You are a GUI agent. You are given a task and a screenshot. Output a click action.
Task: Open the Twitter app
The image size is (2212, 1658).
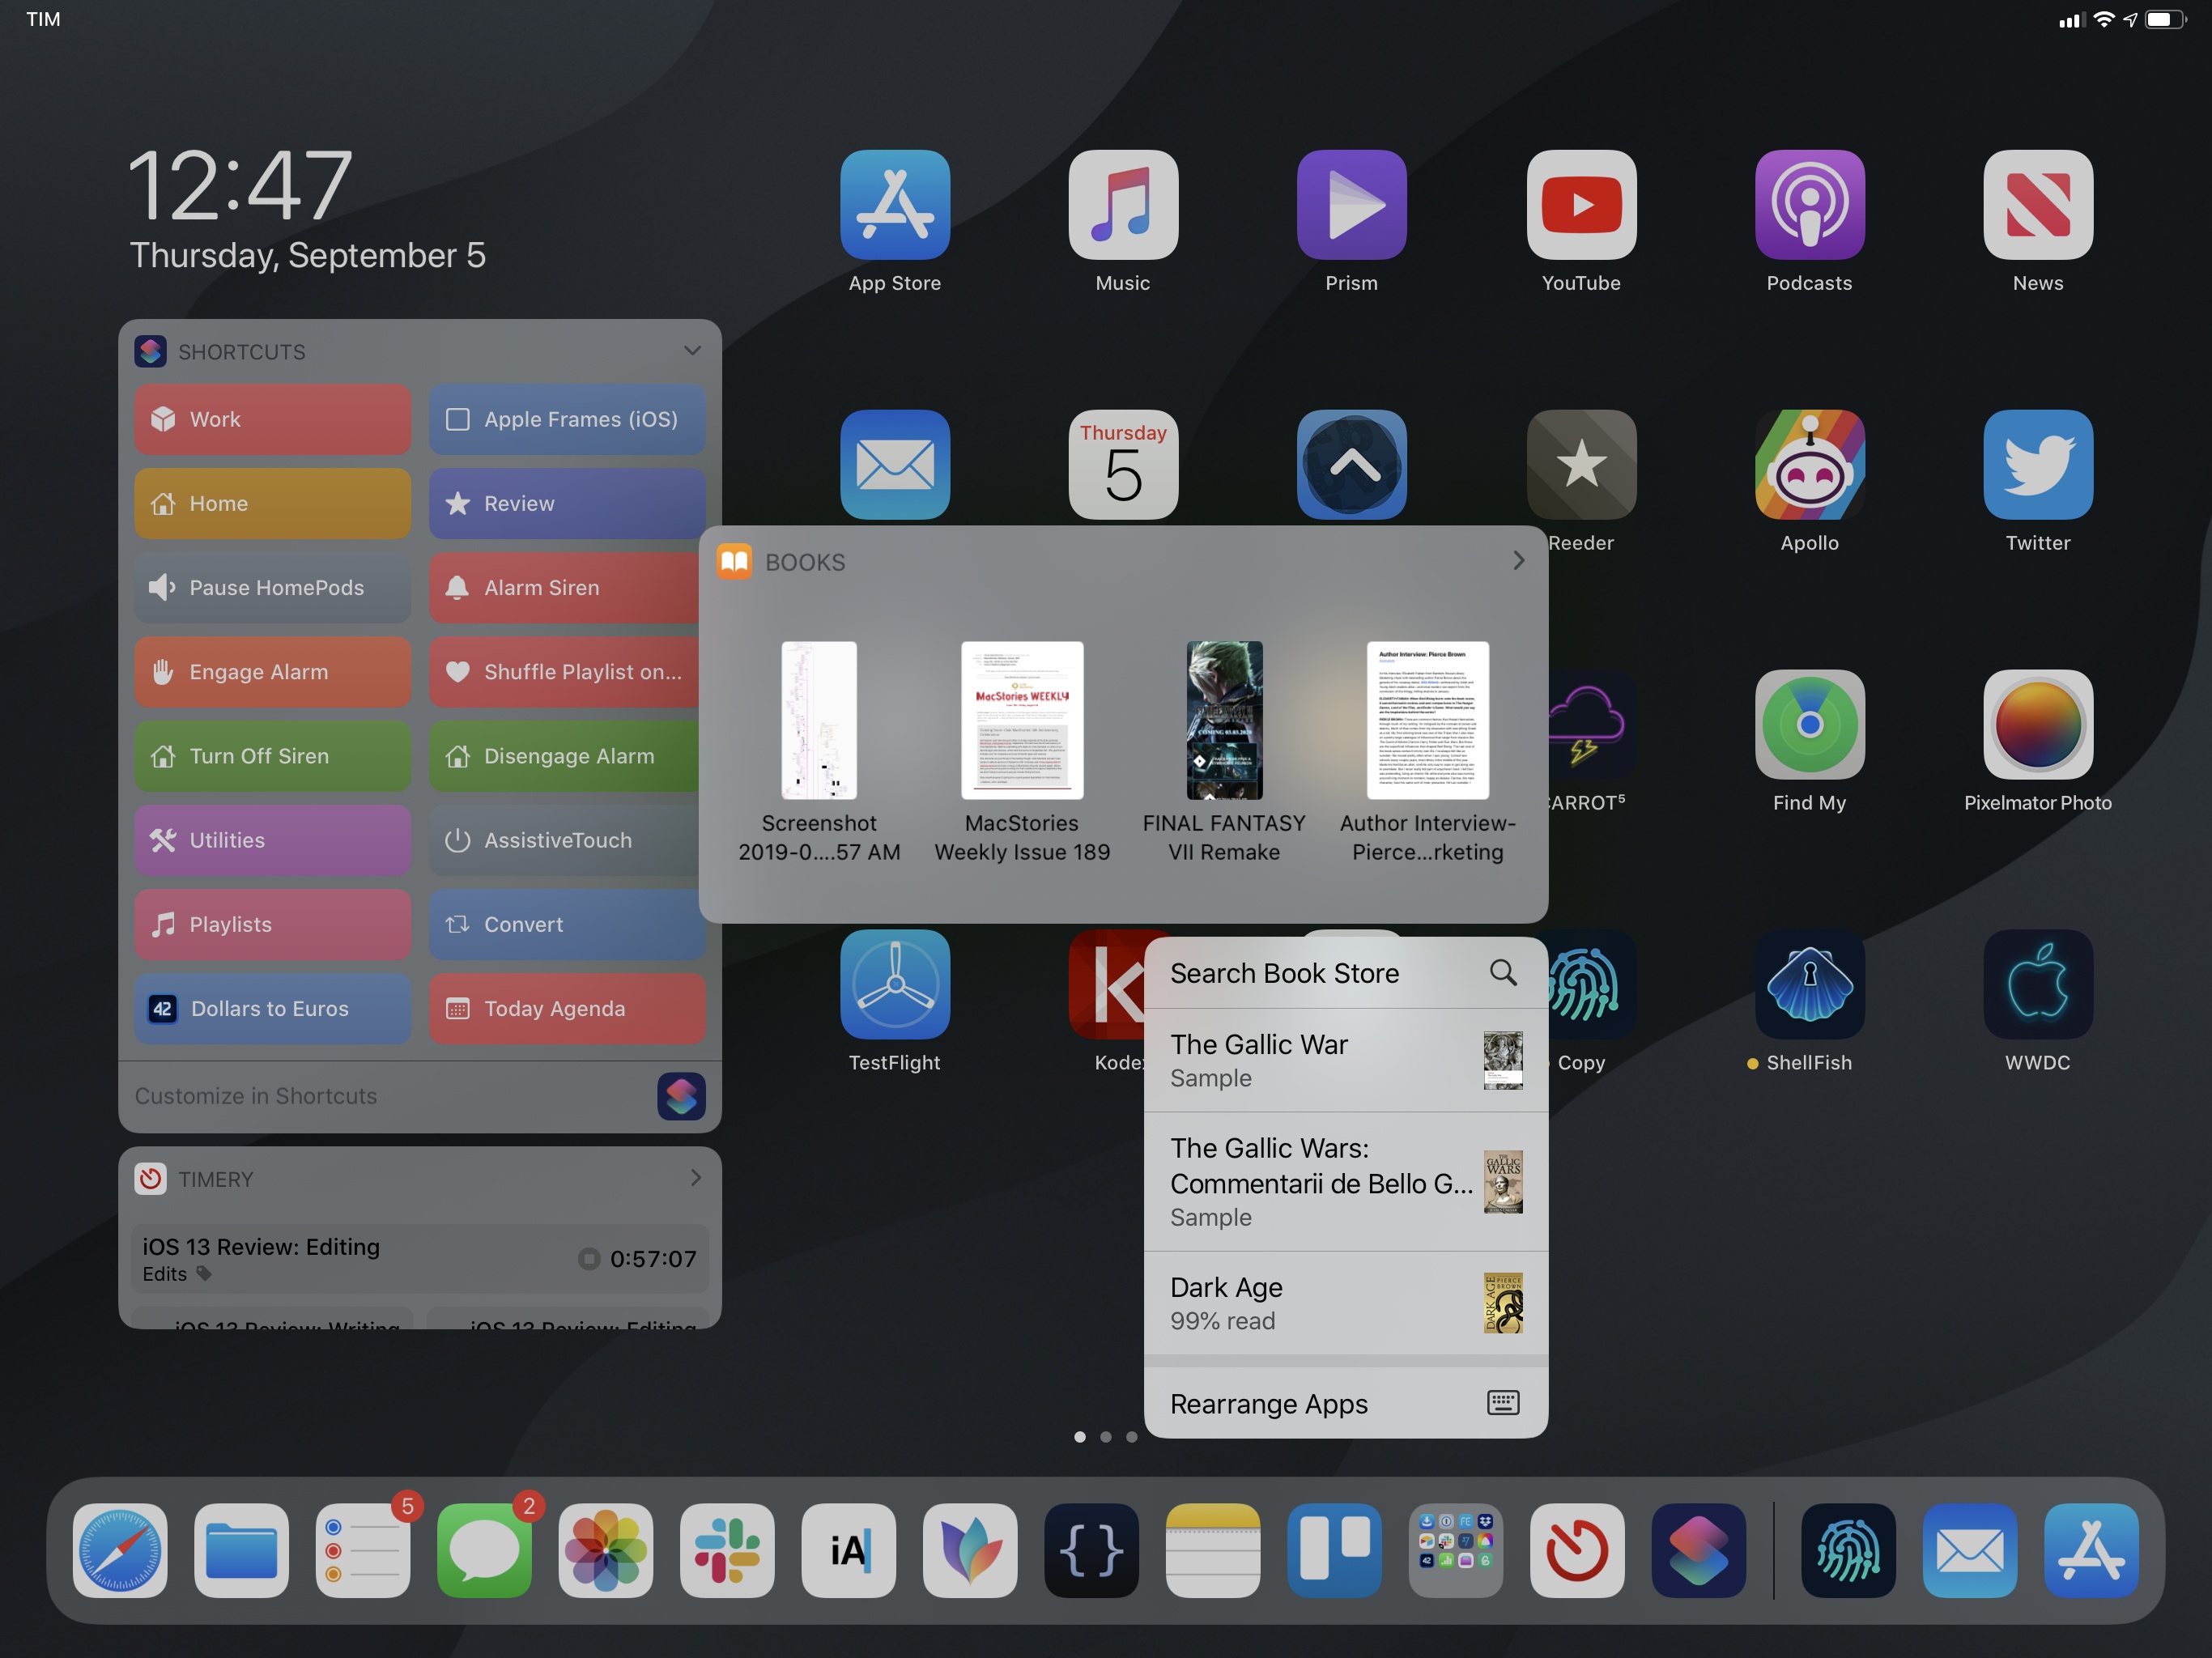(x=2038, y=464)
